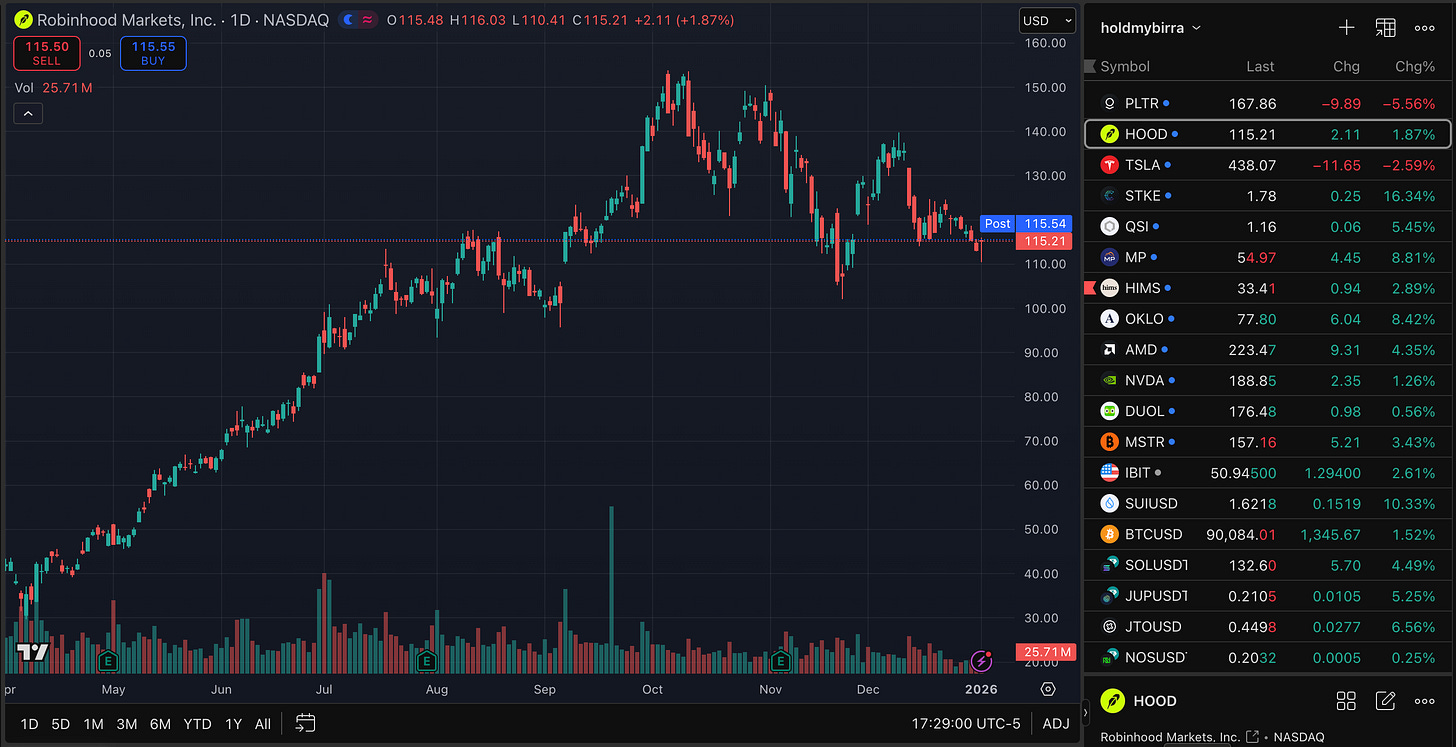Open chart settings gear below price axis
1456x747 pixels.
[1048, 689]
